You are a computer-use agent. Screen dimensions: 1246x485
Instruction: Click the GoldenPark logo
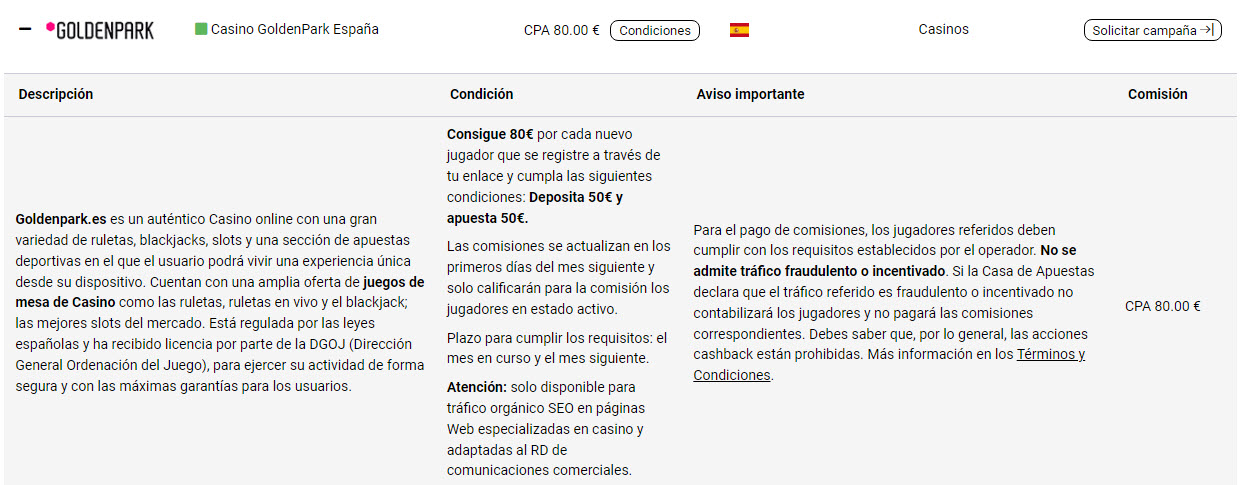[x=100, y=30]
